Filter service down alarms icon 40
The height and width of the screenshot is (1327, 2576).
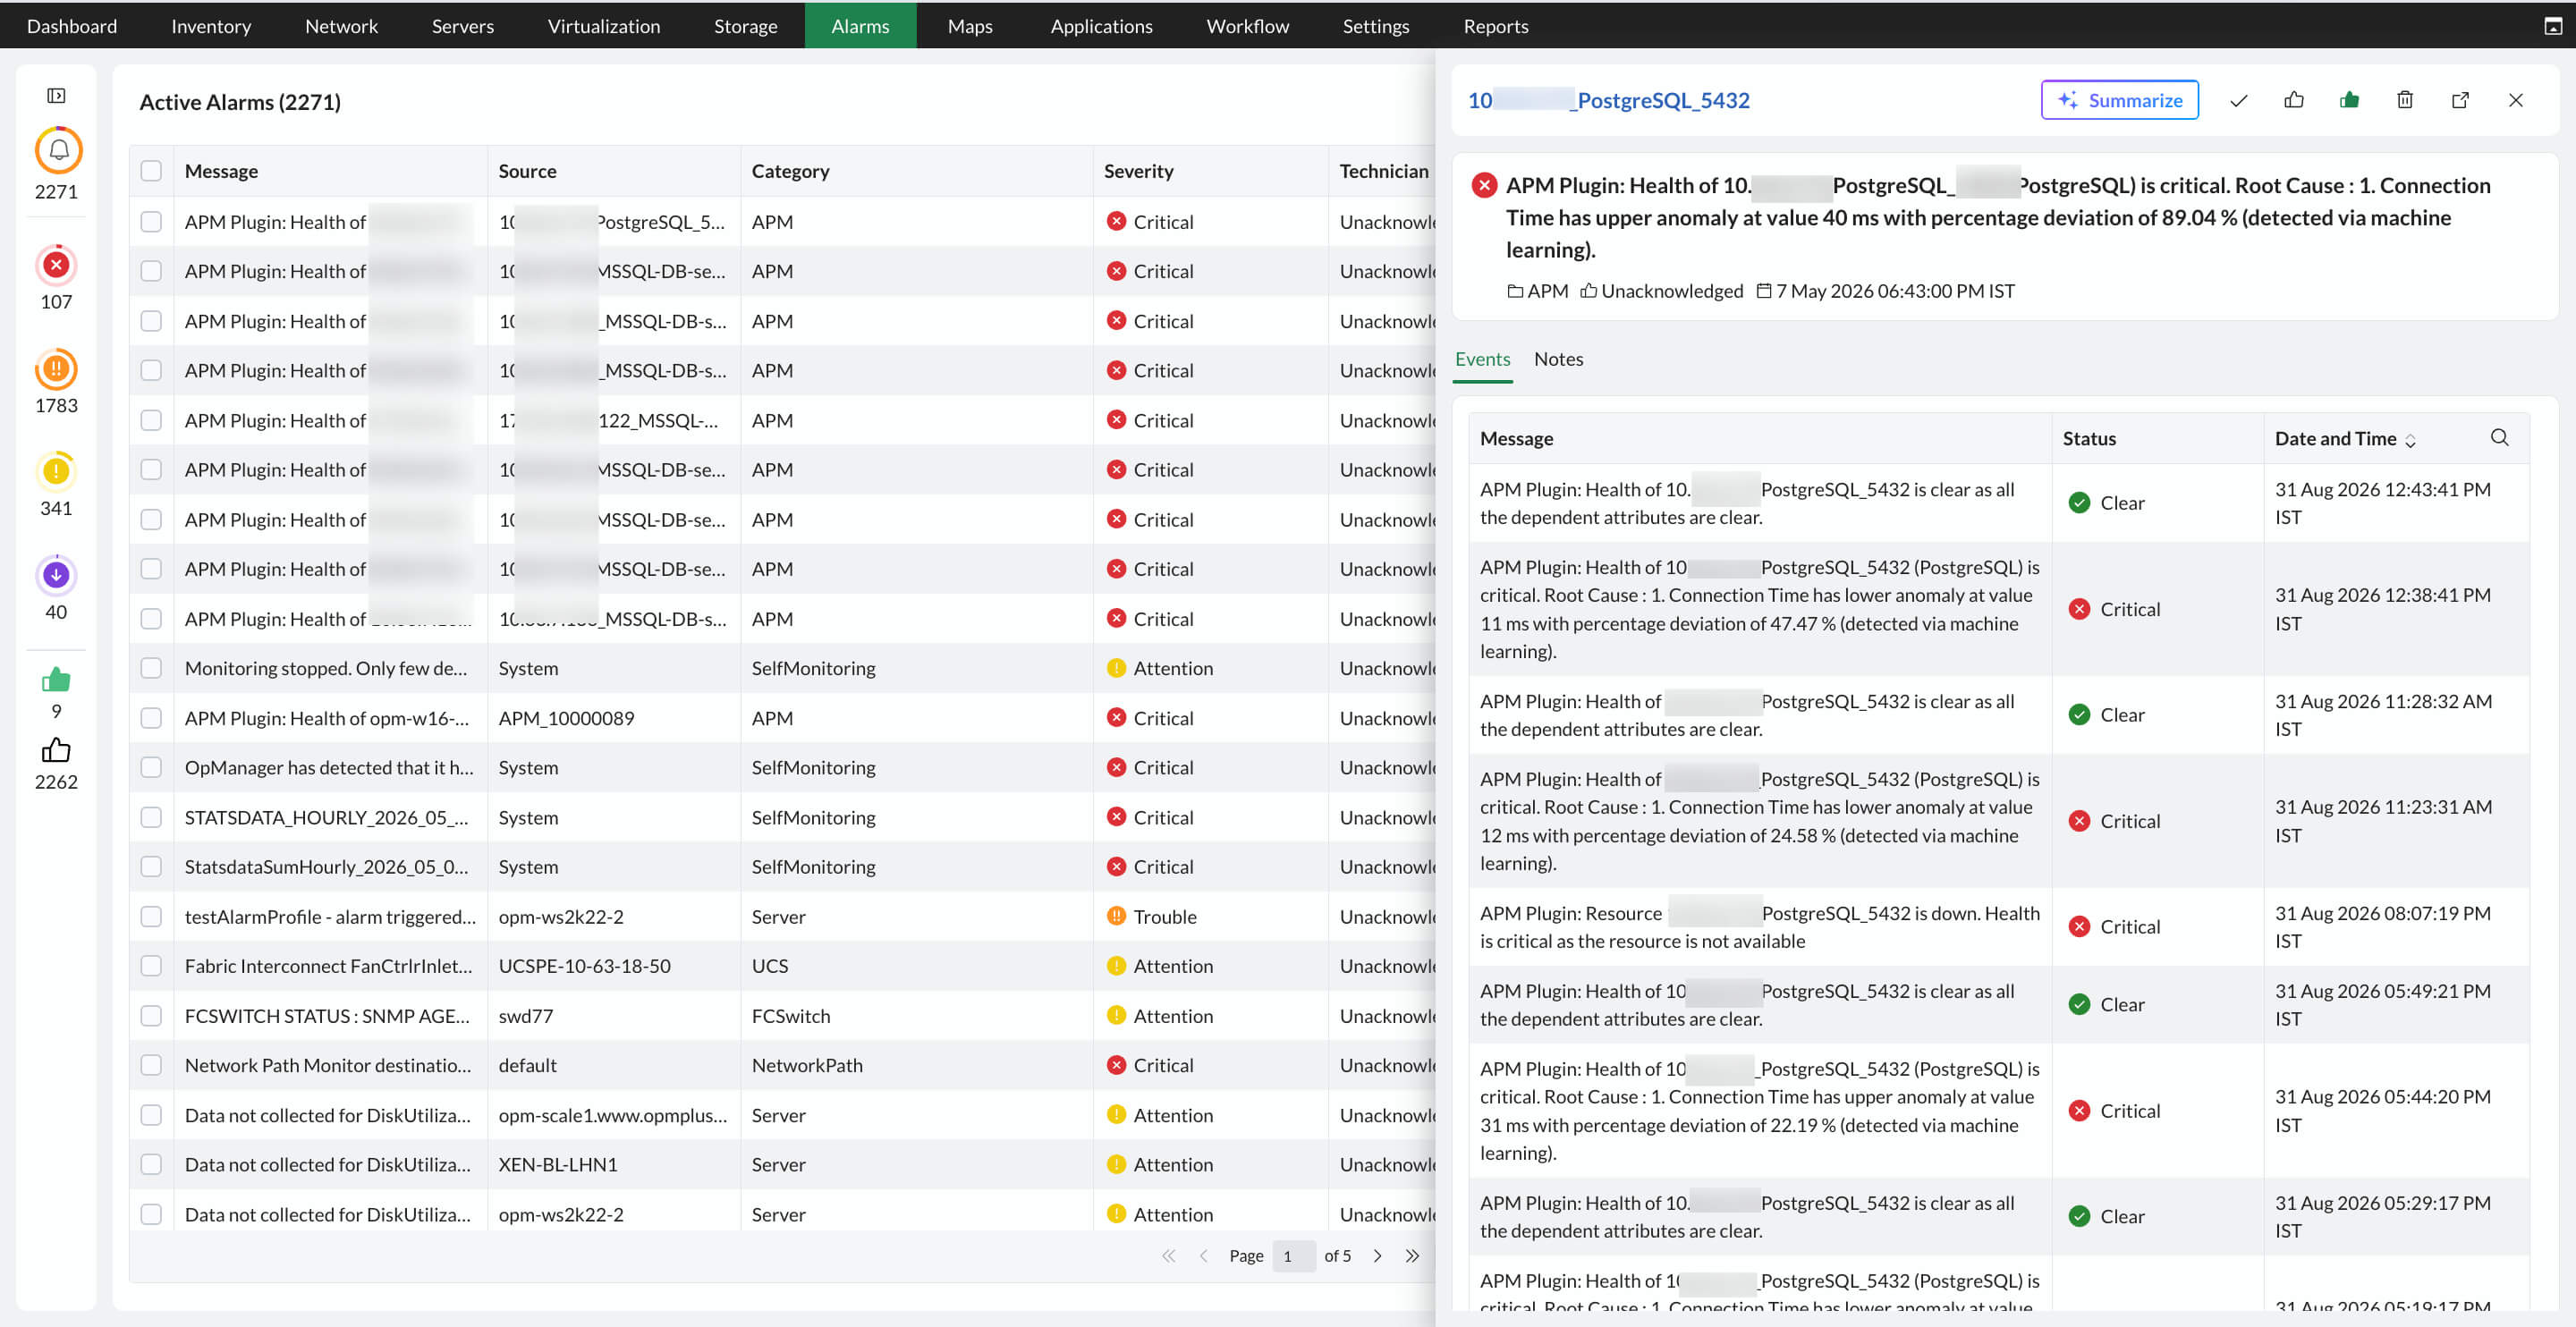pyautogui.click(x=56, y=575)
